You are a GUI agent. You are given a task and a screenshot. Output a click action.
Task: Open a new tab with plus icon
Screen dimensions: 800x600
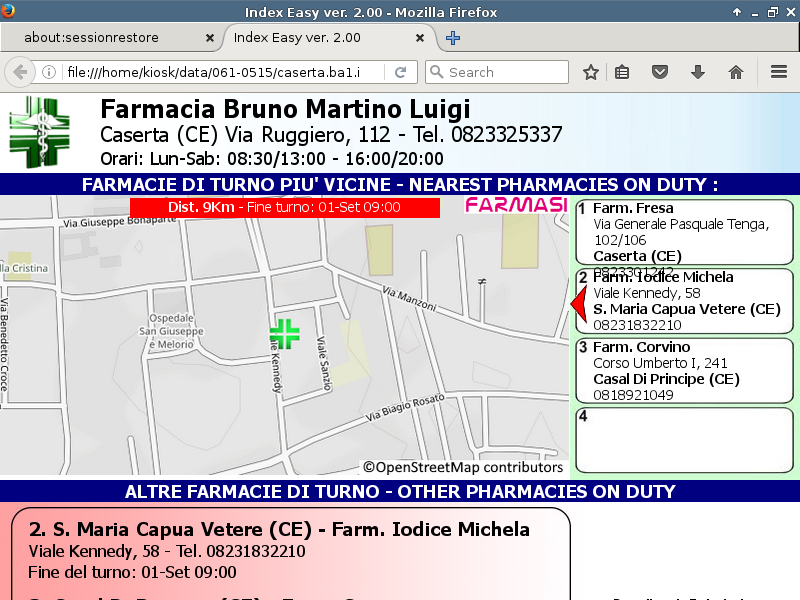tap(453, 38)
